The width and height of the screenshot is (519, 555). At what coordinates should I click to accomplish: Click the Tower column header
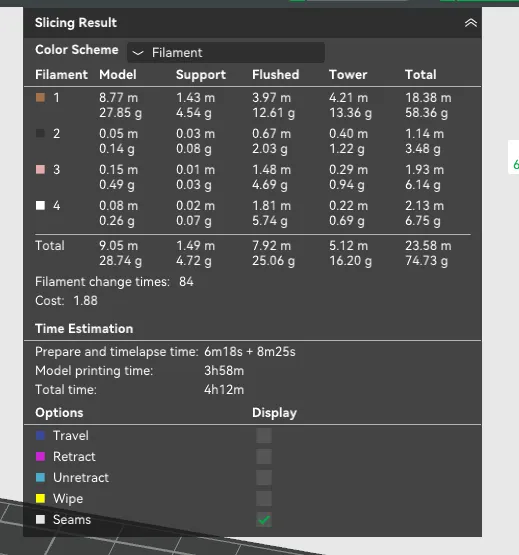tap(348, 75)
